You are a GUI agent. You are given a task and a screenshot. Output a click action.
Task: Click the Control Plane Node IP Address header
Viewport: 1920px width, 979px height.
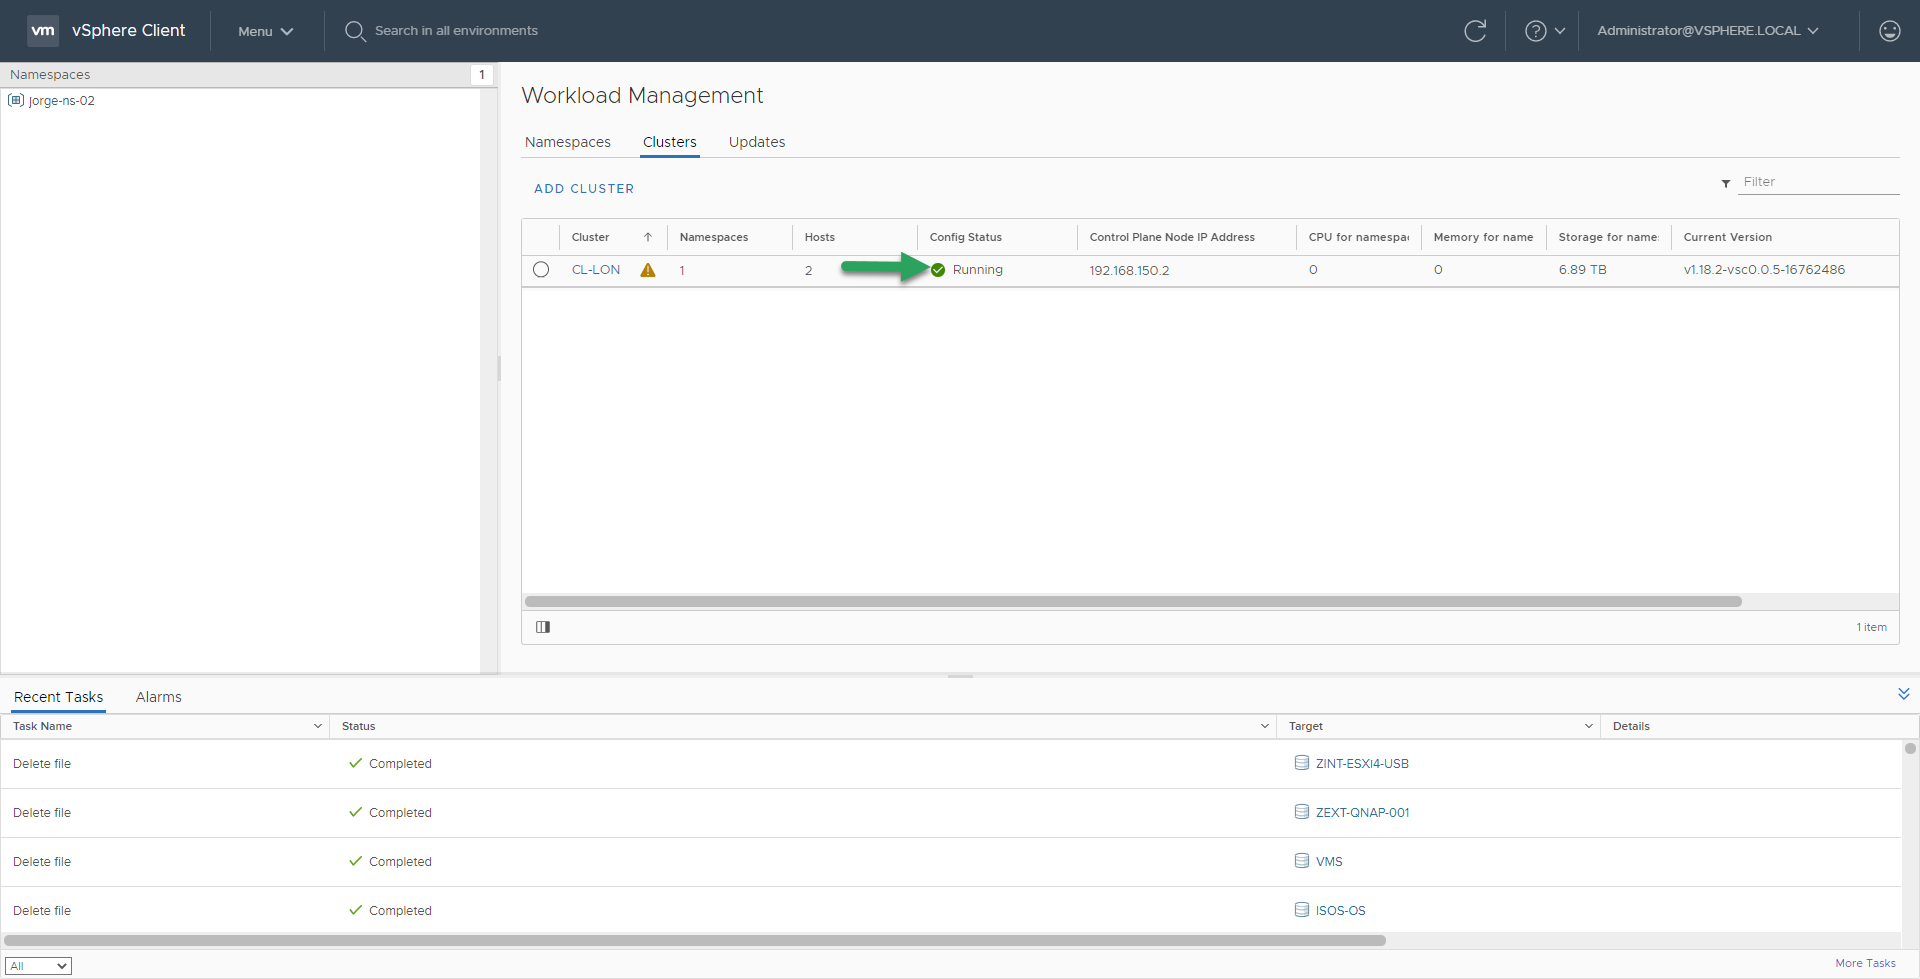(x=1172, y=237)
